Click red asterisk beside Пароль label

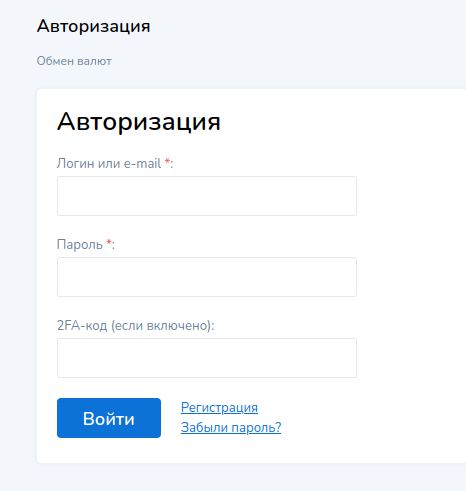coord(109,242)
